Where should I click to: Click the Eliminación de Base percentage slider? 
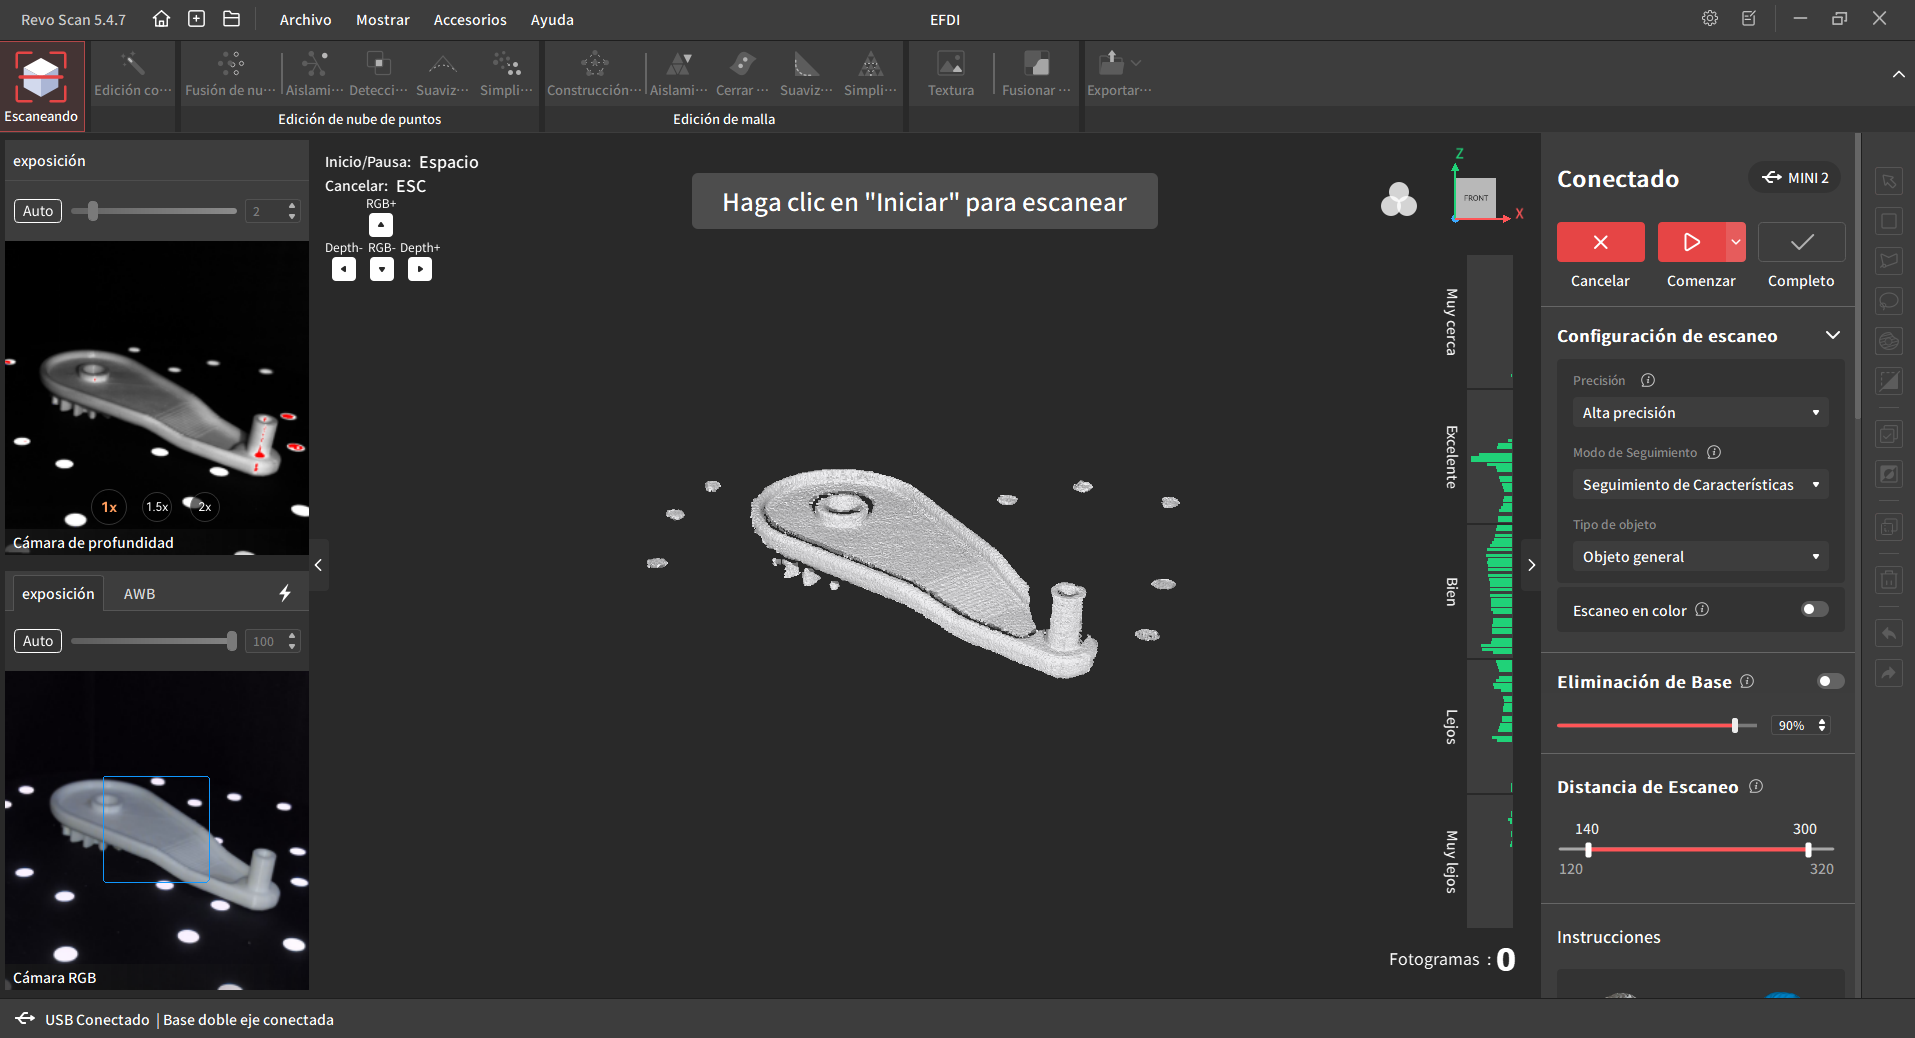tap(1656, 726)
